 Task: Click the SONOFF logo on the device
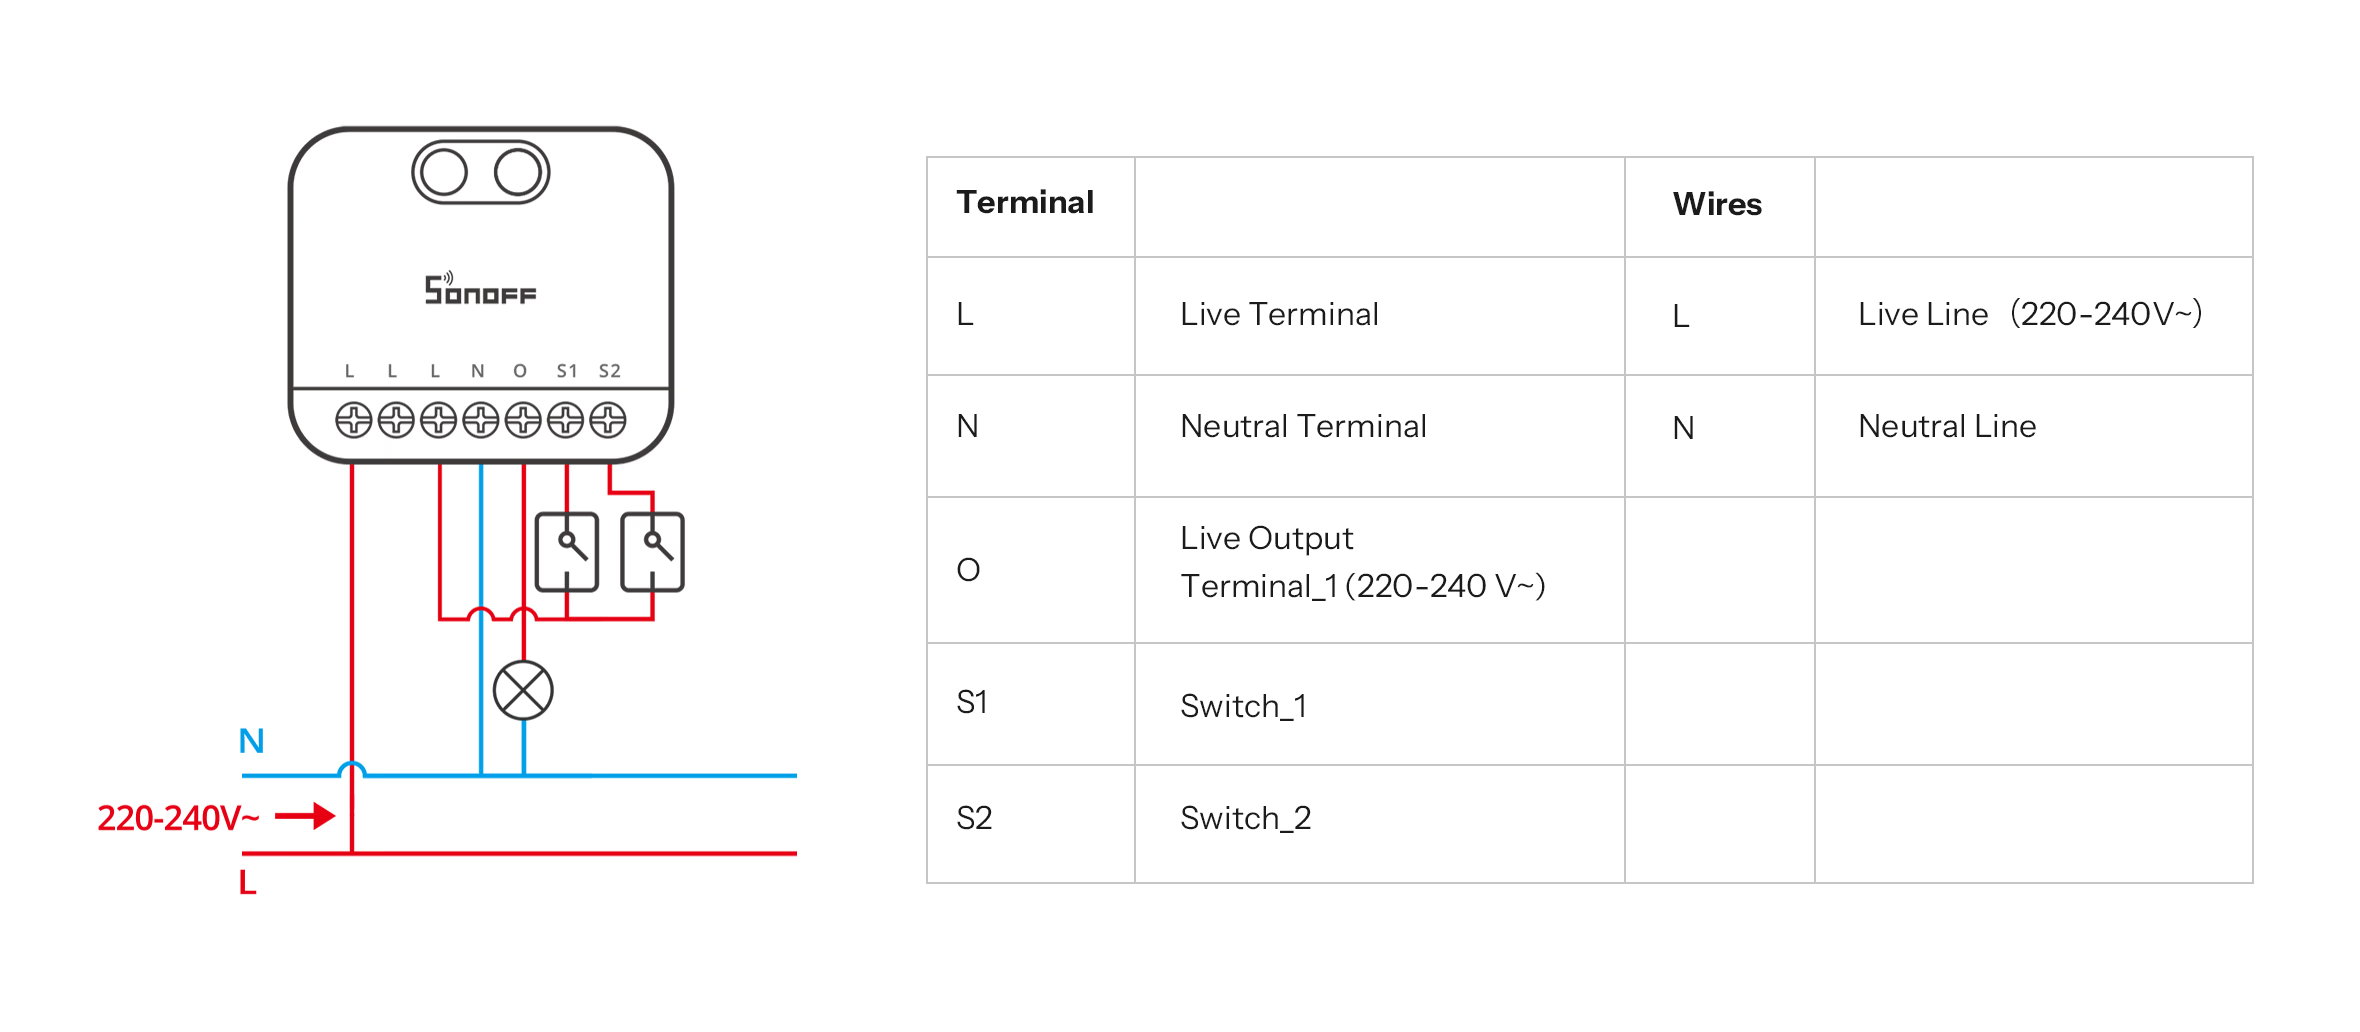tap(480, 290)
